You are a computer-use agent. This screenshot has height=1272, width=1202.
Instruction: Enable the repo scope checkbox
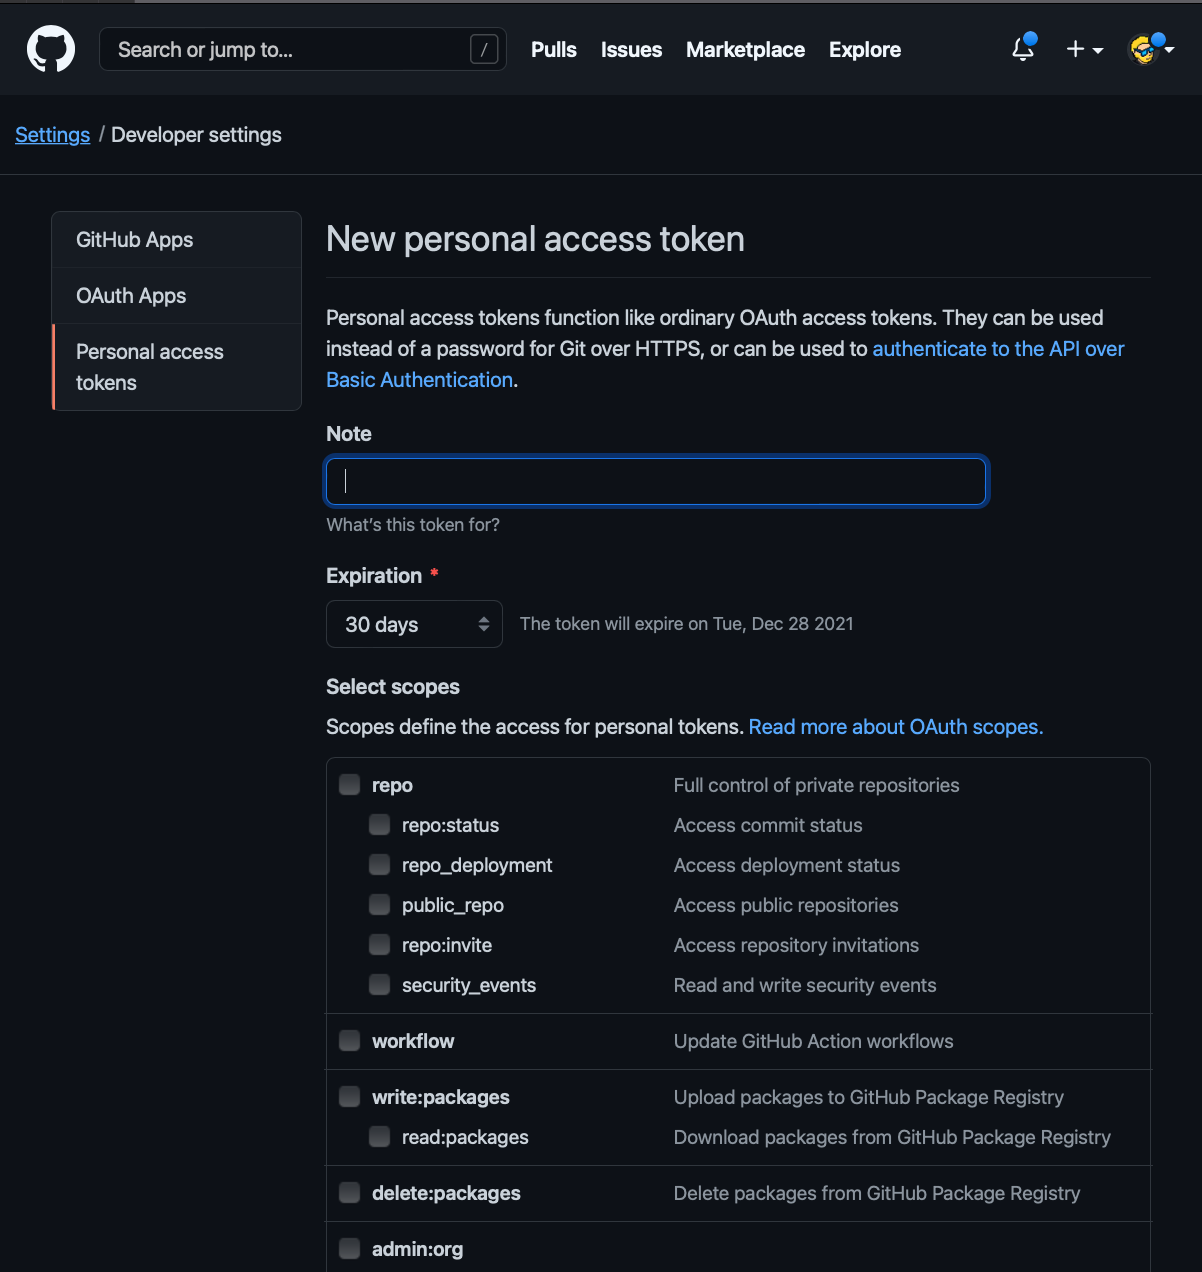(349, 785)
